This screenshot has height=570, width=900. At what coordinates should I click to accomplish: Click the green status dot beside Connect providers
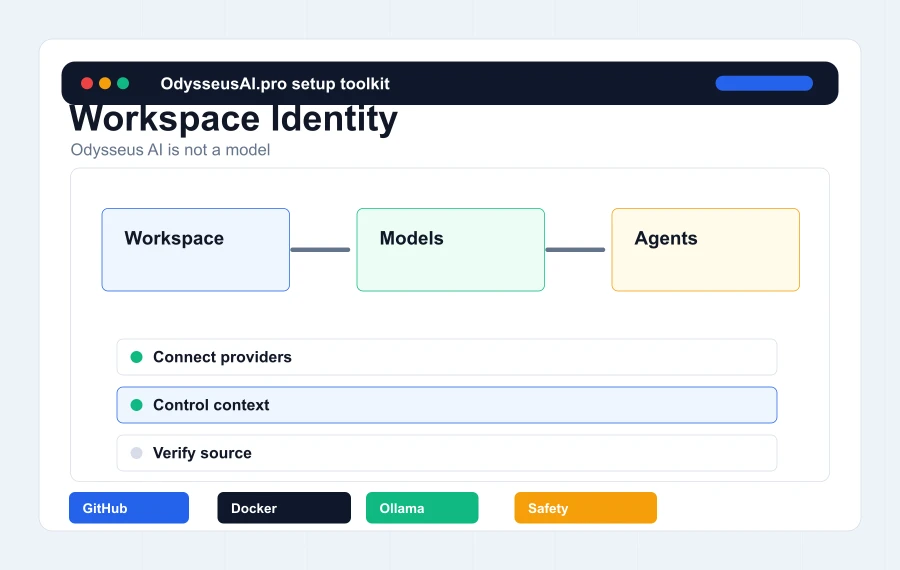point(137,357)
